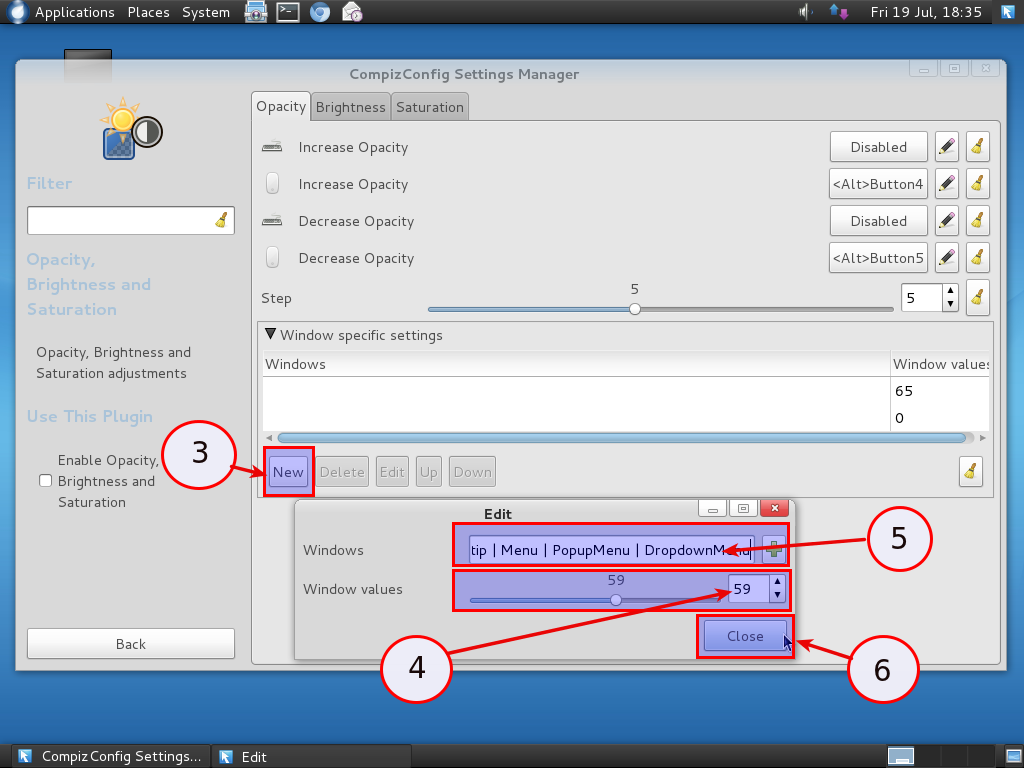
Task: Open the web browser launcher in panel
Action: tap(319, 12)
